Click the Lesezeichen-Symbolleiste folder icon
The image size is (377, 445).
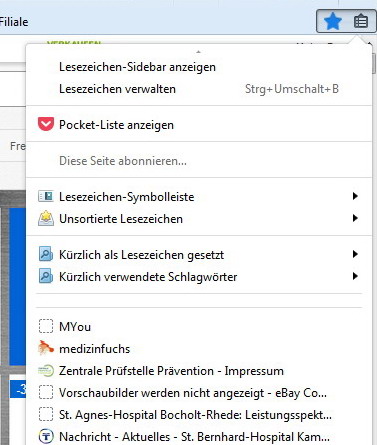click(x=46, y=196)
